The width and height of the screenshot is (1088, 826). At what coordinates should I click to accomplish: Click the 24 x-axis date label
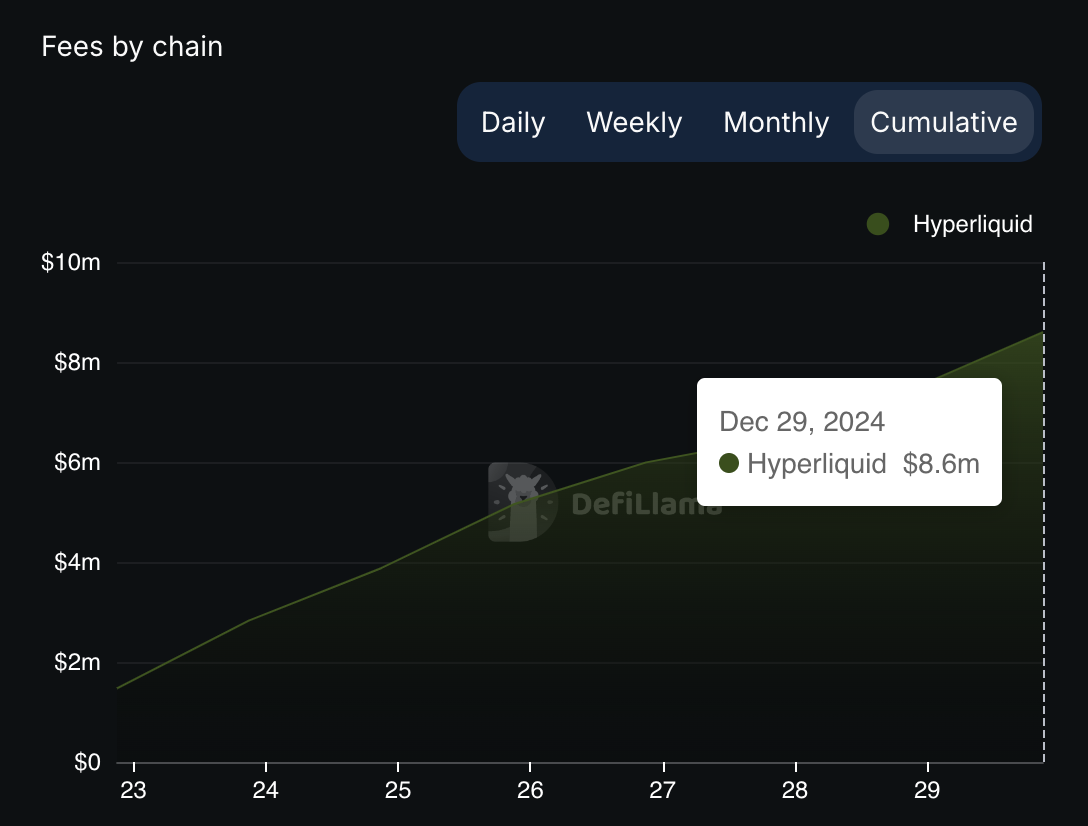click(265, 790)
